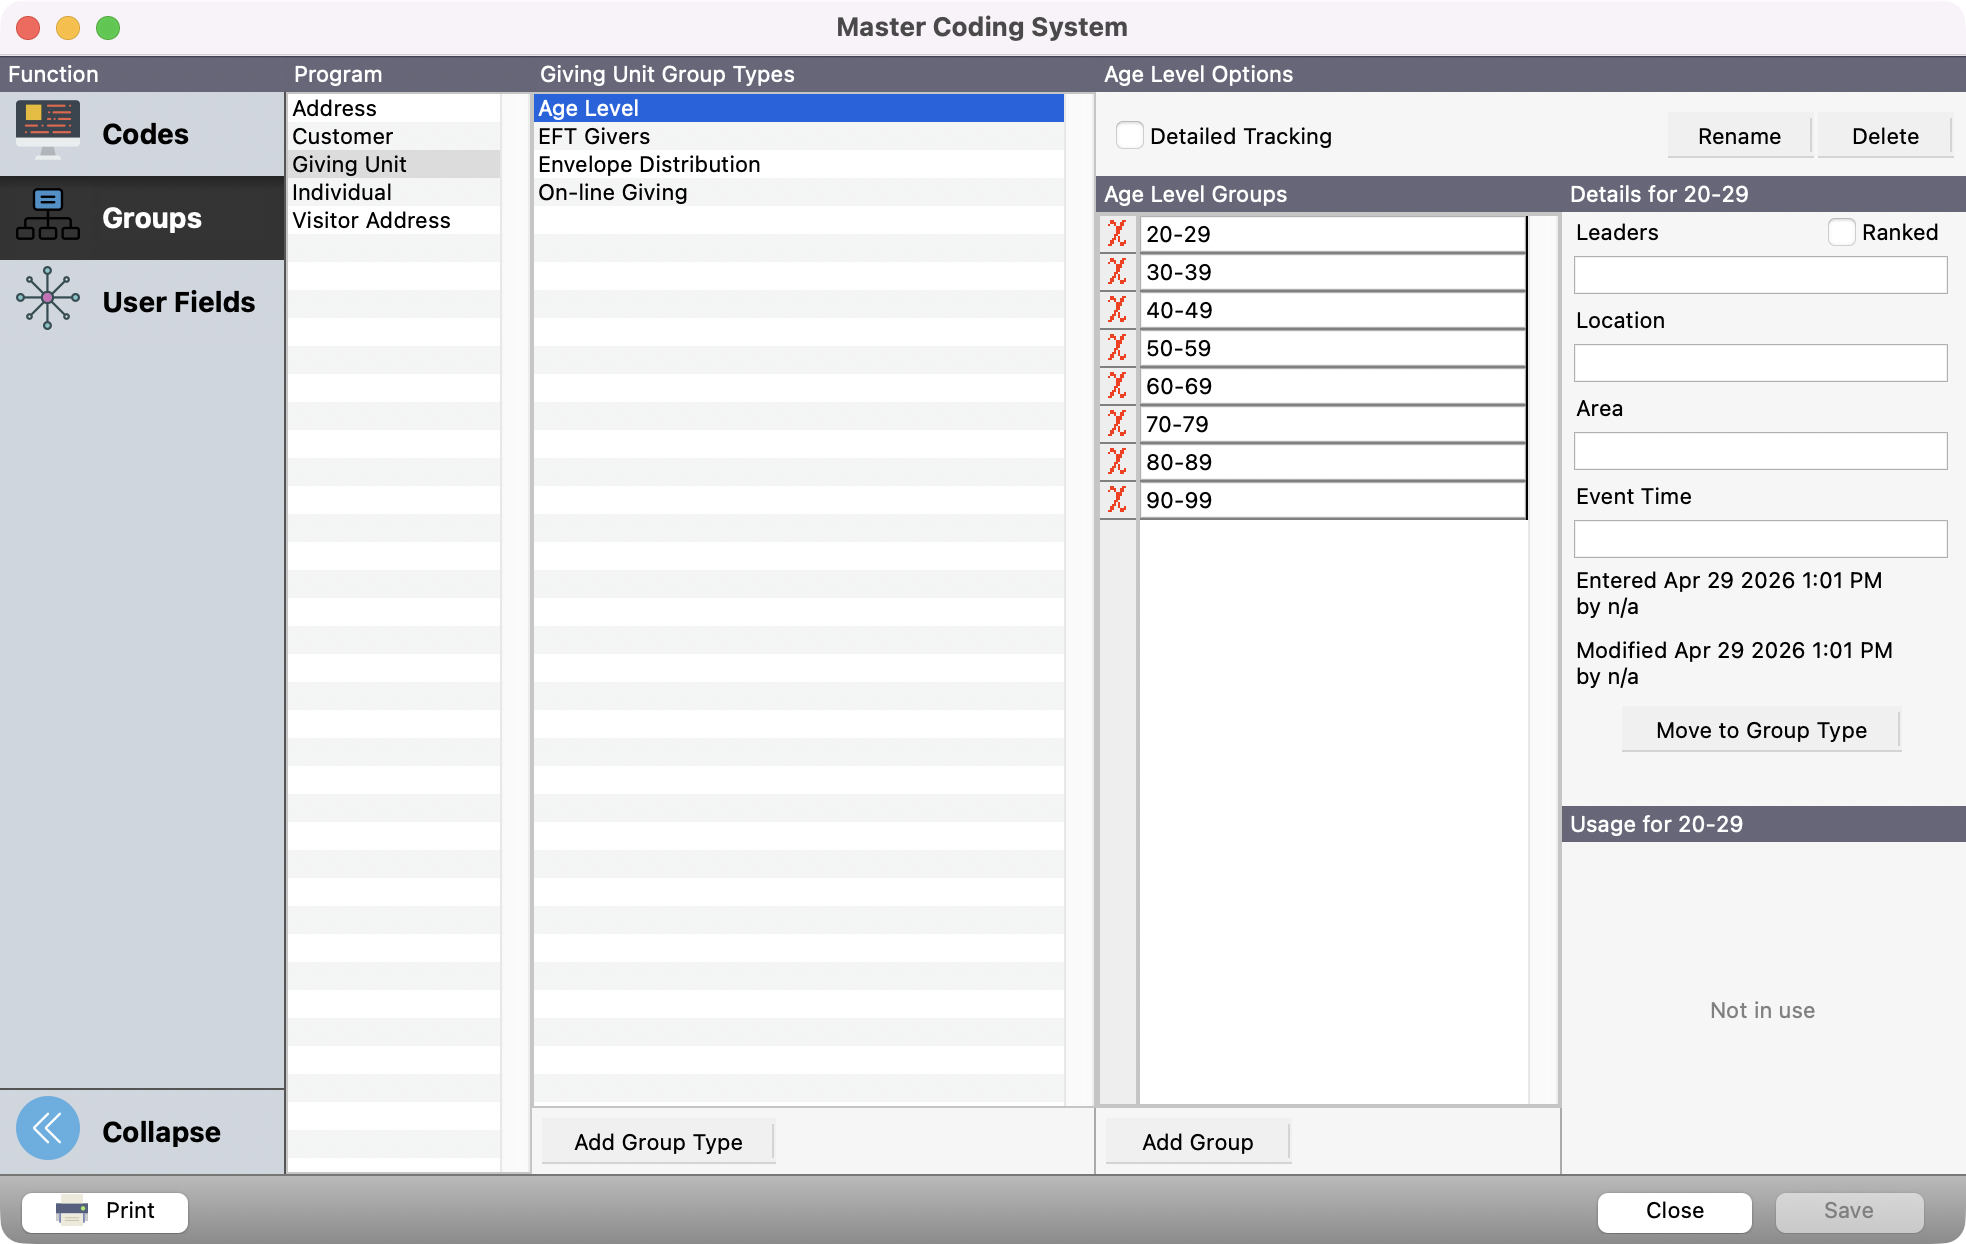The width and height of the screenshot is (1966, 1244).
Task: Toggle the Ranked checkbox
Action: point(1842,232)
